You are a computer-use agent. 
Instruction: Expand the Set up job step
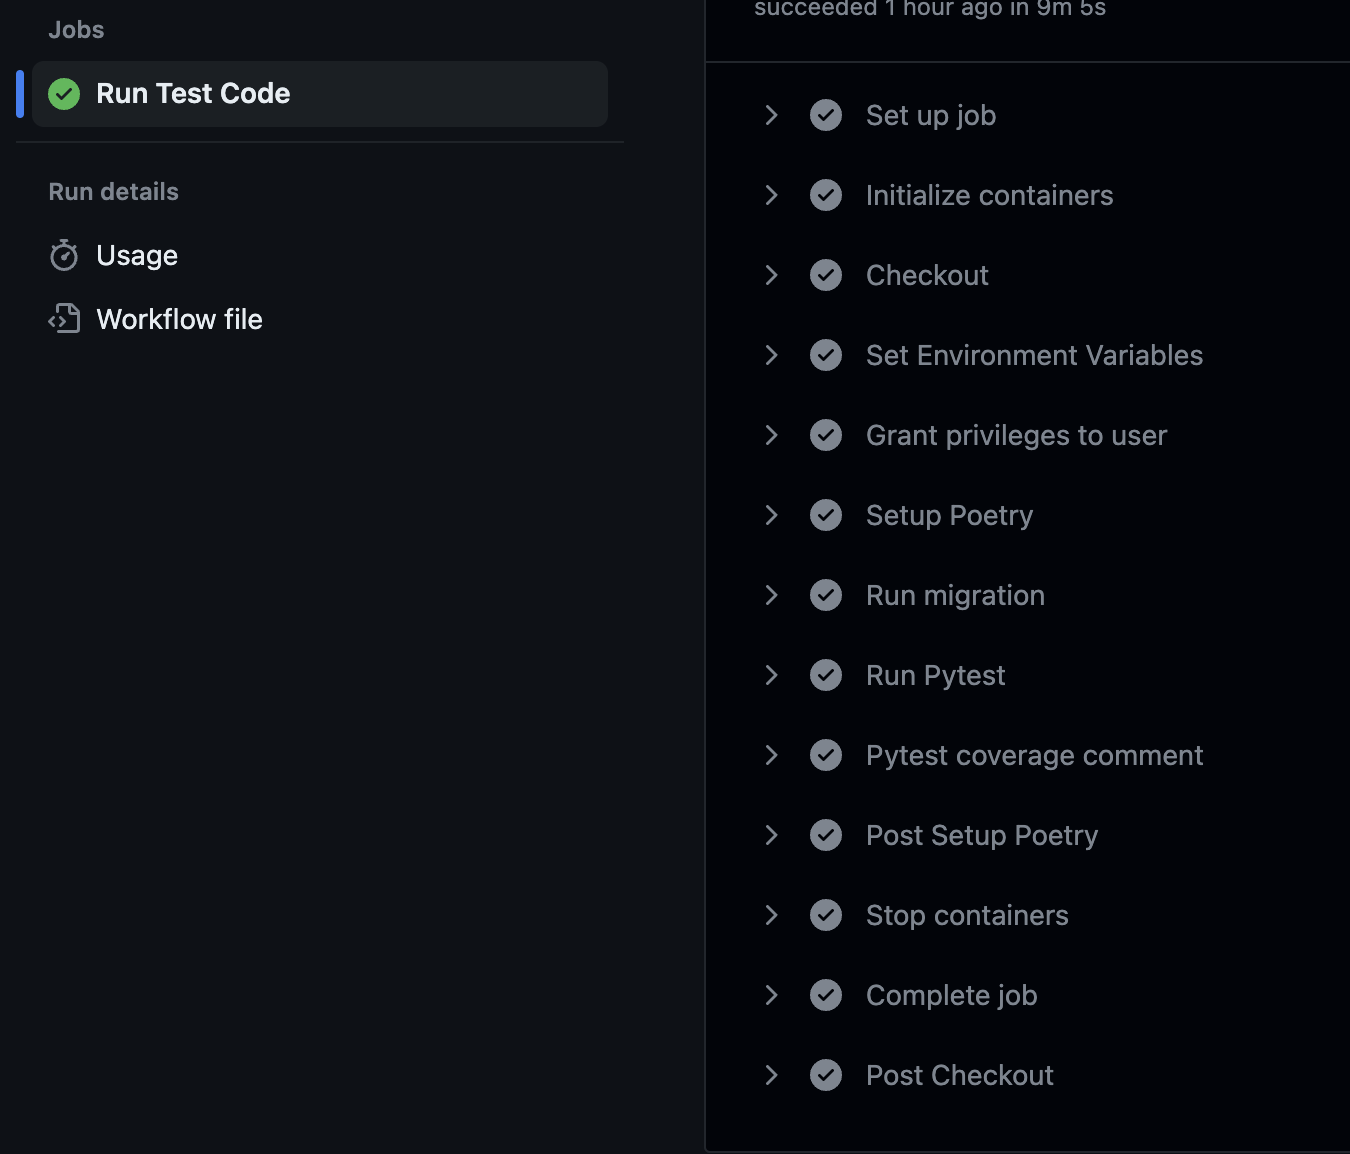tap(771, 115)
